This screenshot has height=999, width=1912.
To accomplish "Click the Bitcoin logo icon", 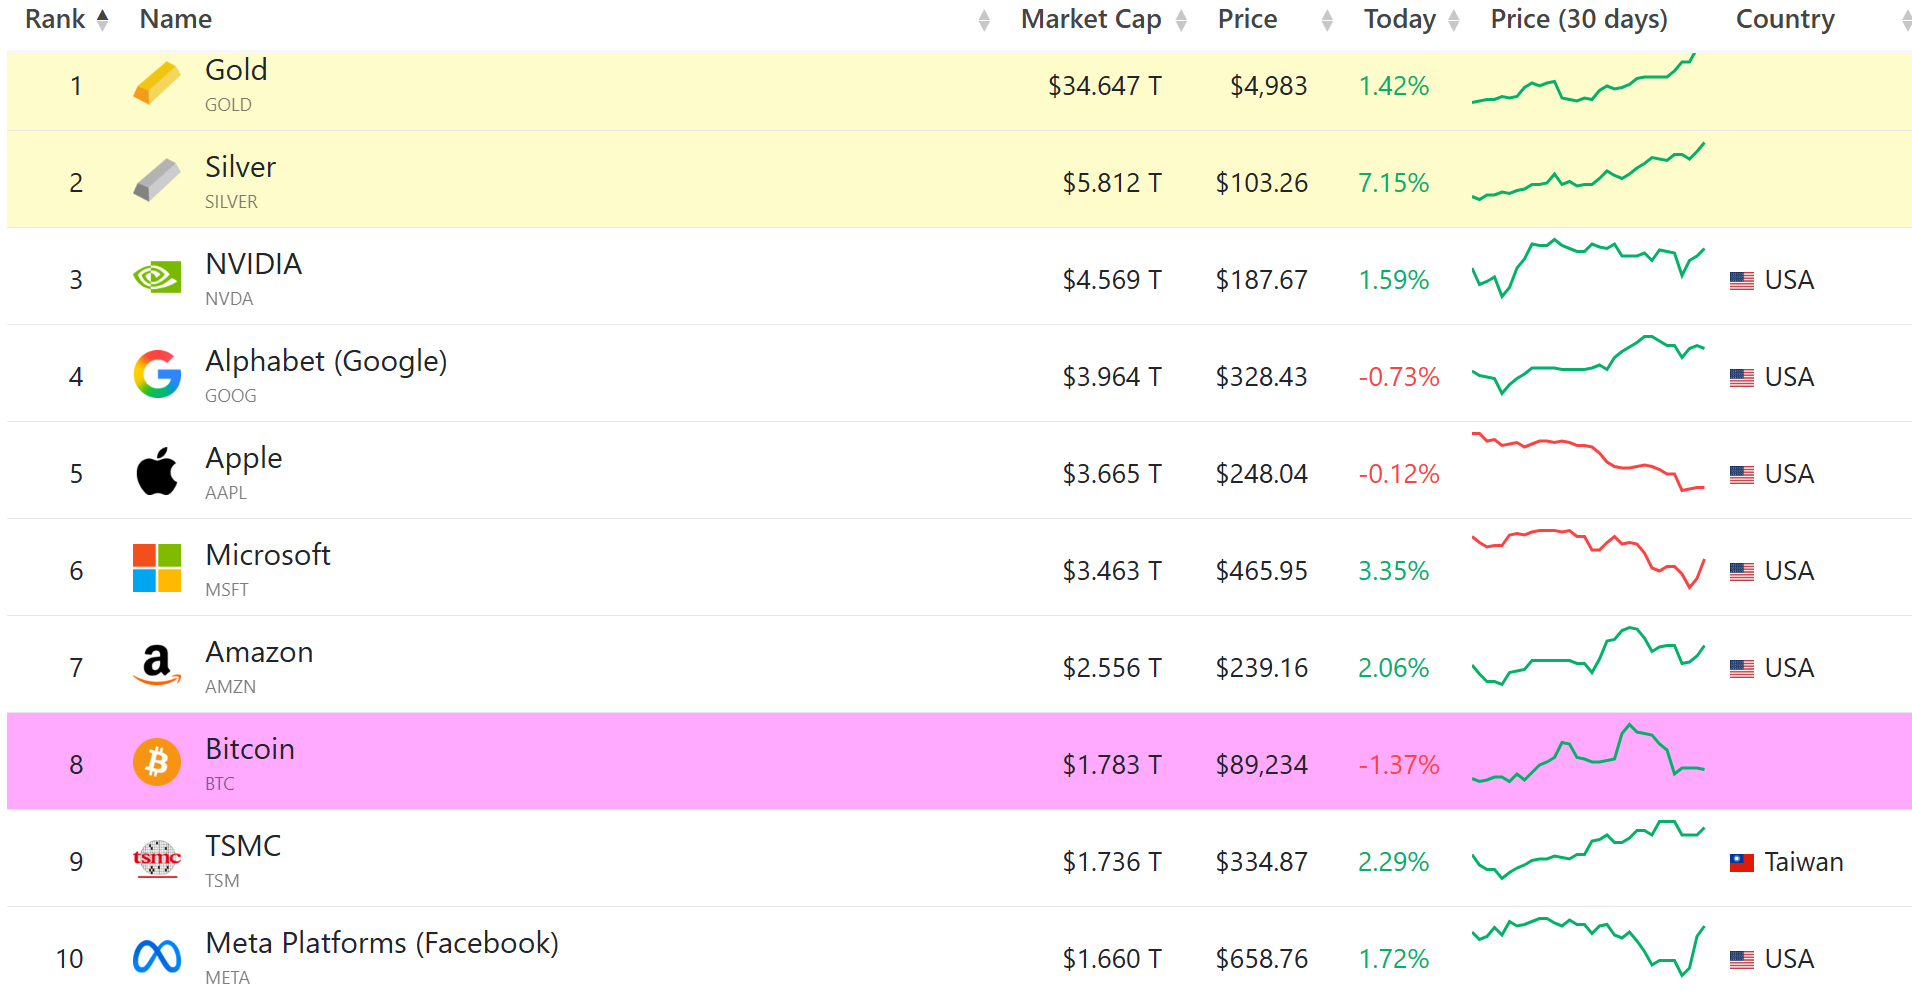I will click(157, 762).
